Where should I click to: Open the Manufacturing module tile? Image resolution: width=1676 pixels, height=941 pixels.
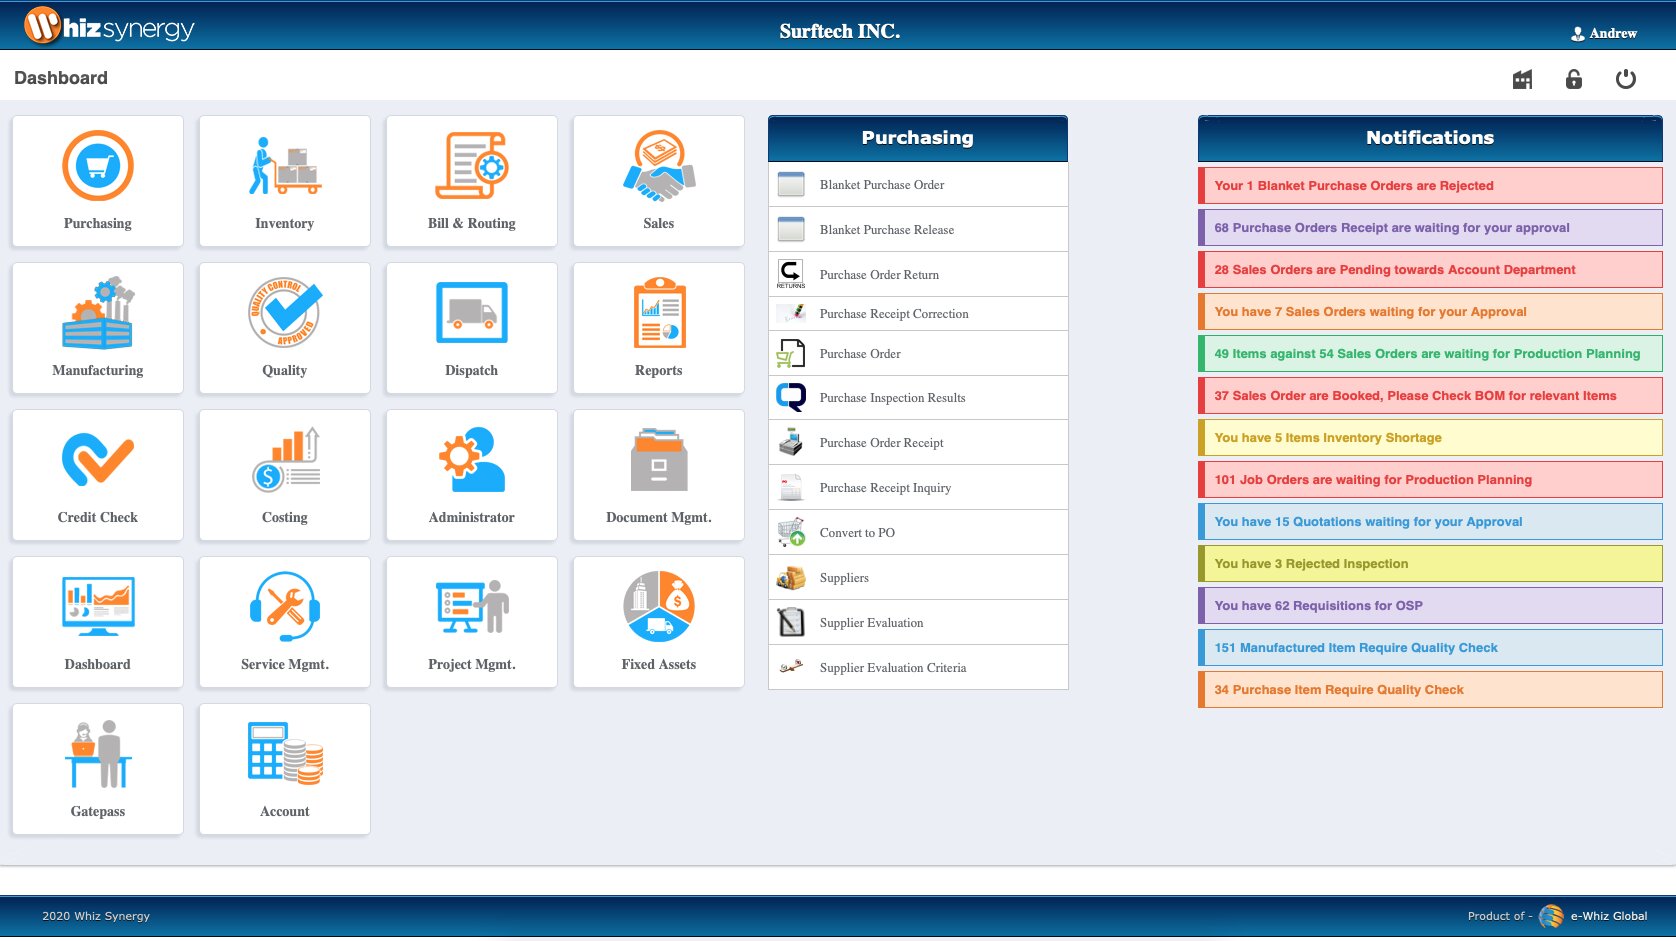[98, 328]
